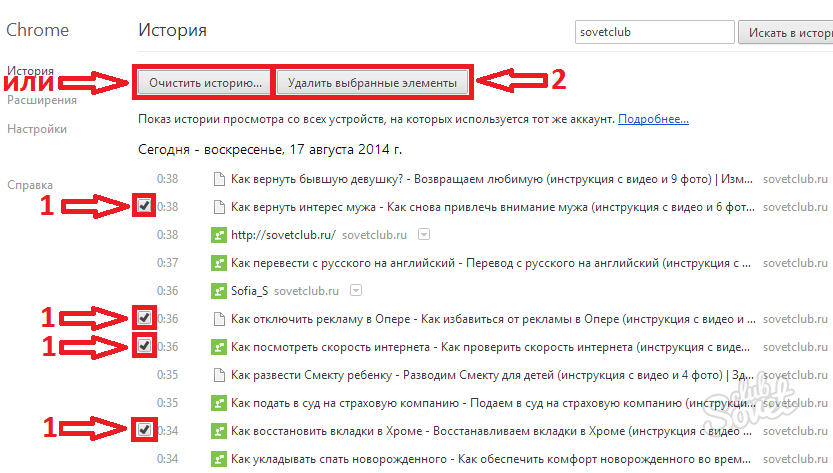Open 'Расширения' in the sidebar
Viewport: 833px width, 473px height.
42,100
